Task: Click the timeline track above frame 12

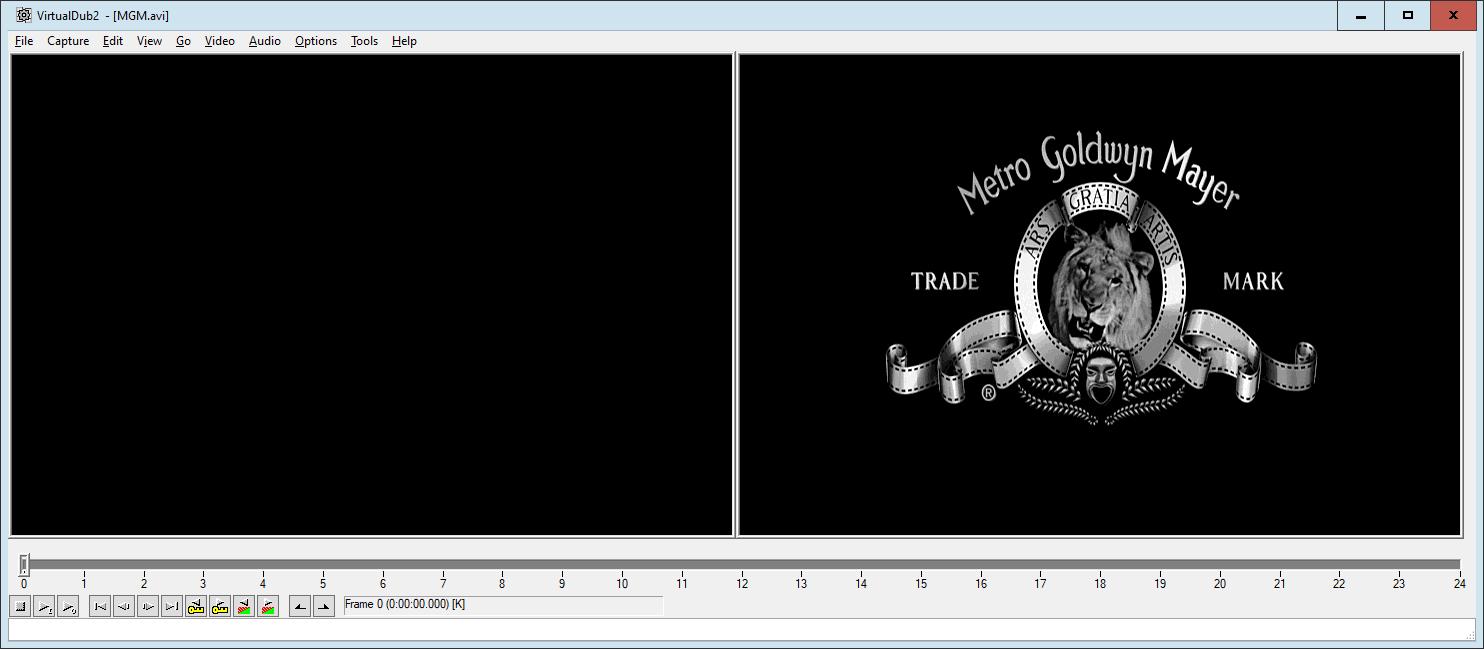Action: 742,564
